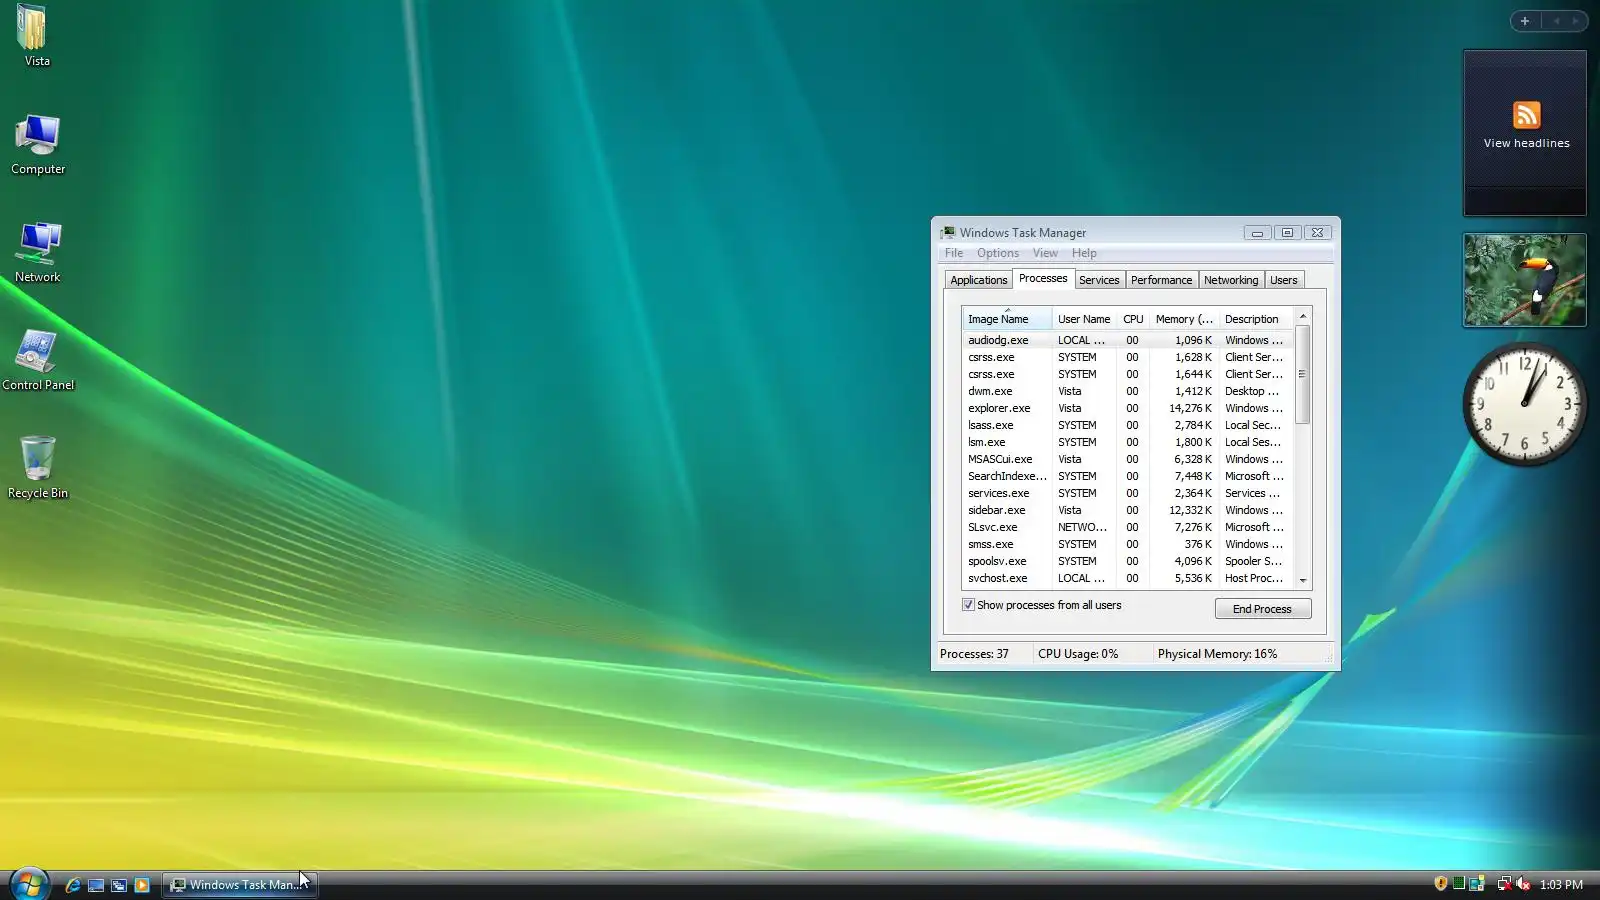Click the End Process button
This screenshot has width=1600, height=900.
coord(1263,609)
